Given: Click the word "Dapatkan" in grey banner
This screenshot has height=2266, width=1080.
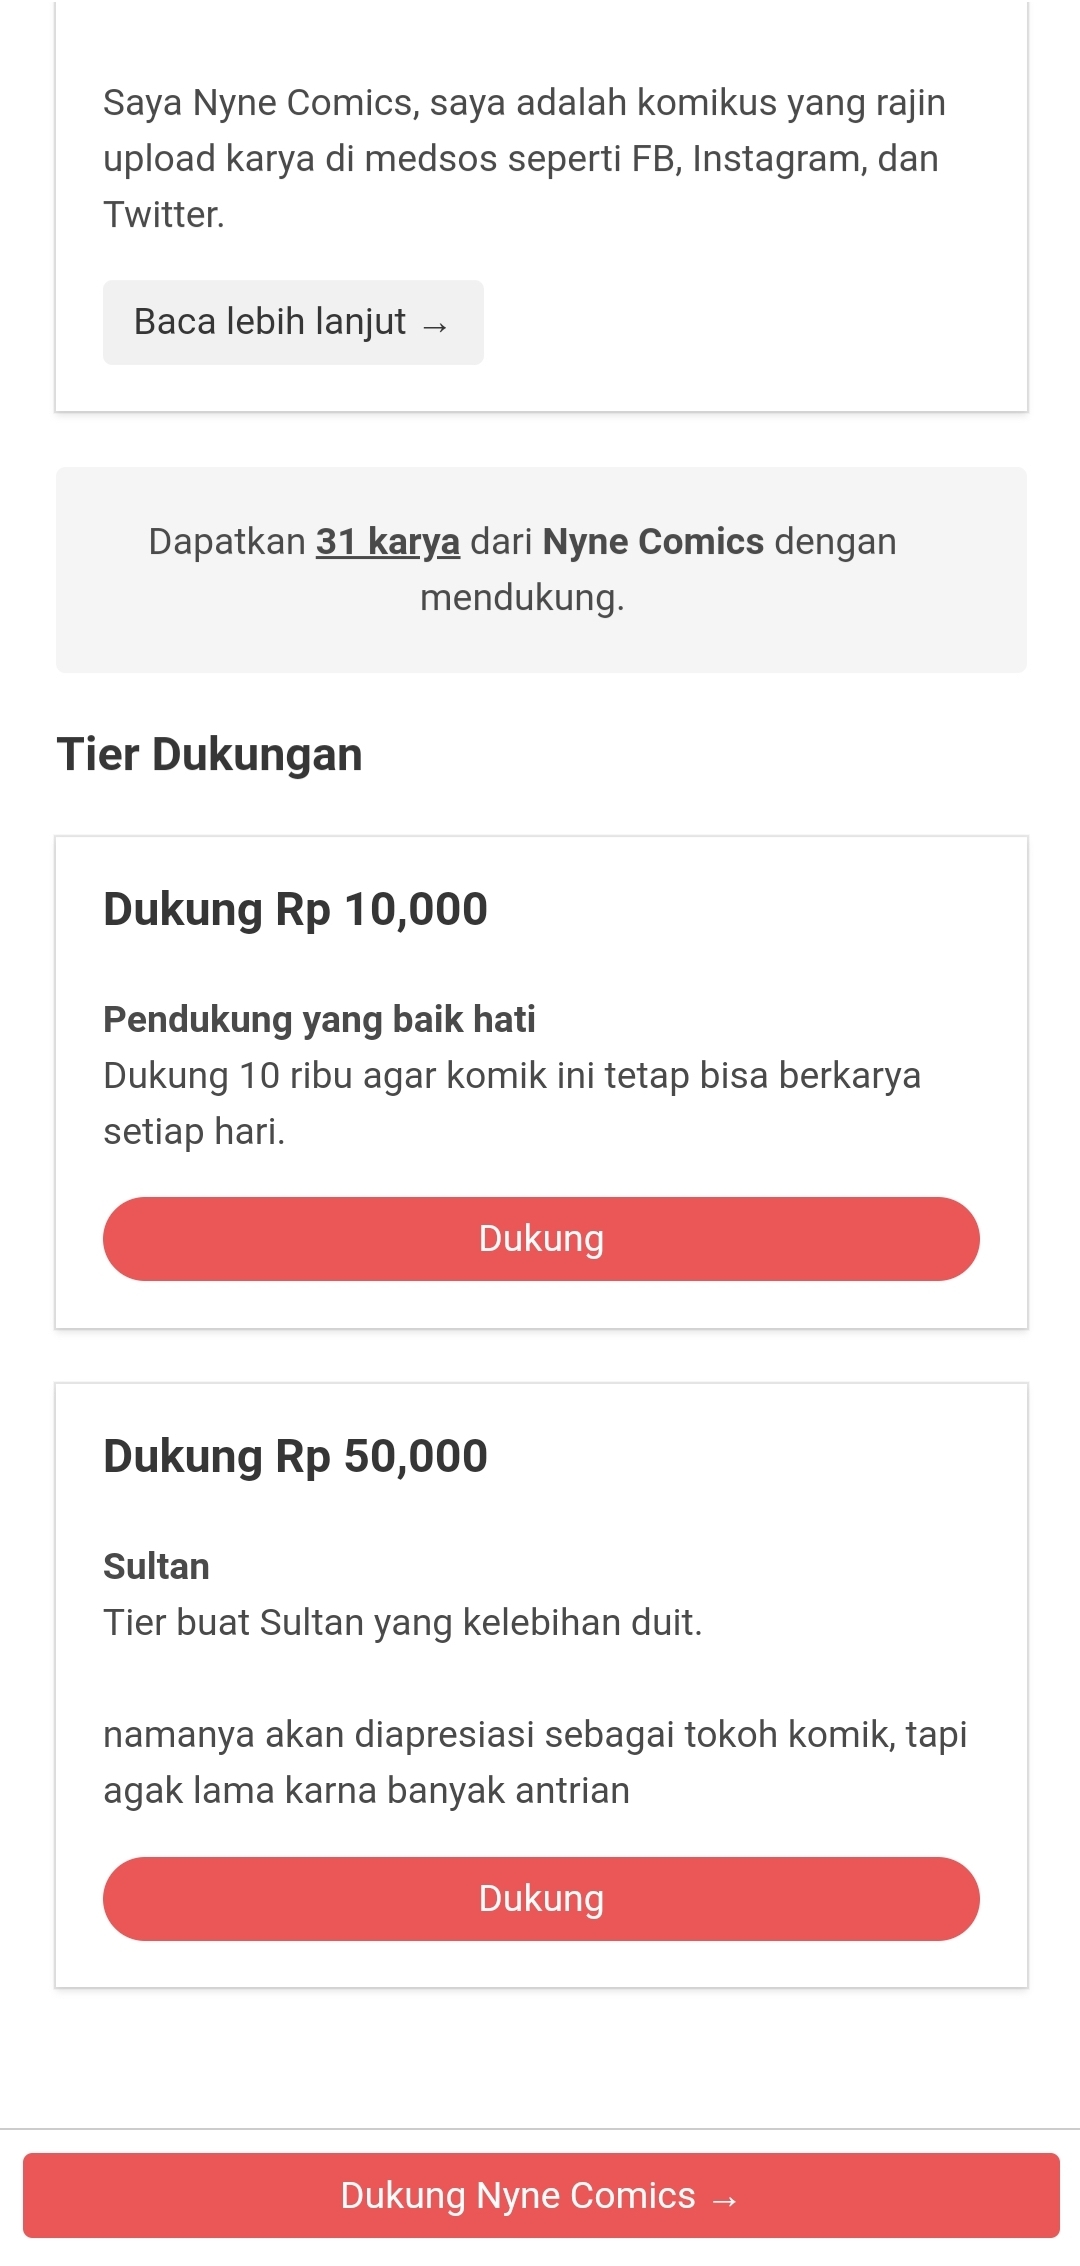Looking at the screenshot, I should click(226, 542).
